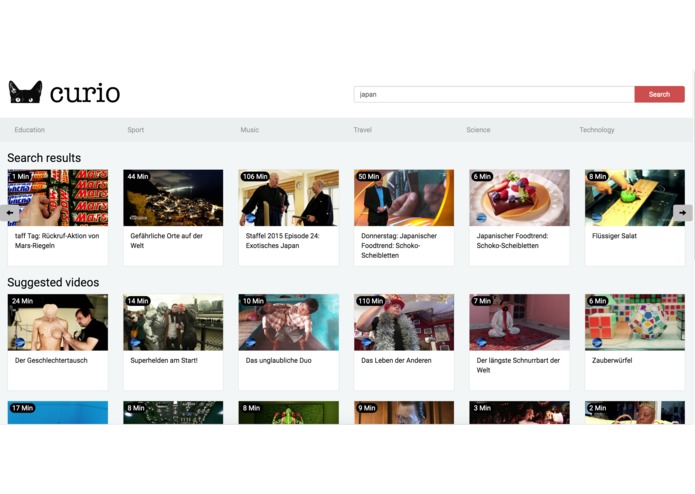The width and height of the screenshot is (695, 494).
Task: Open the Music category
Action: 250,130
